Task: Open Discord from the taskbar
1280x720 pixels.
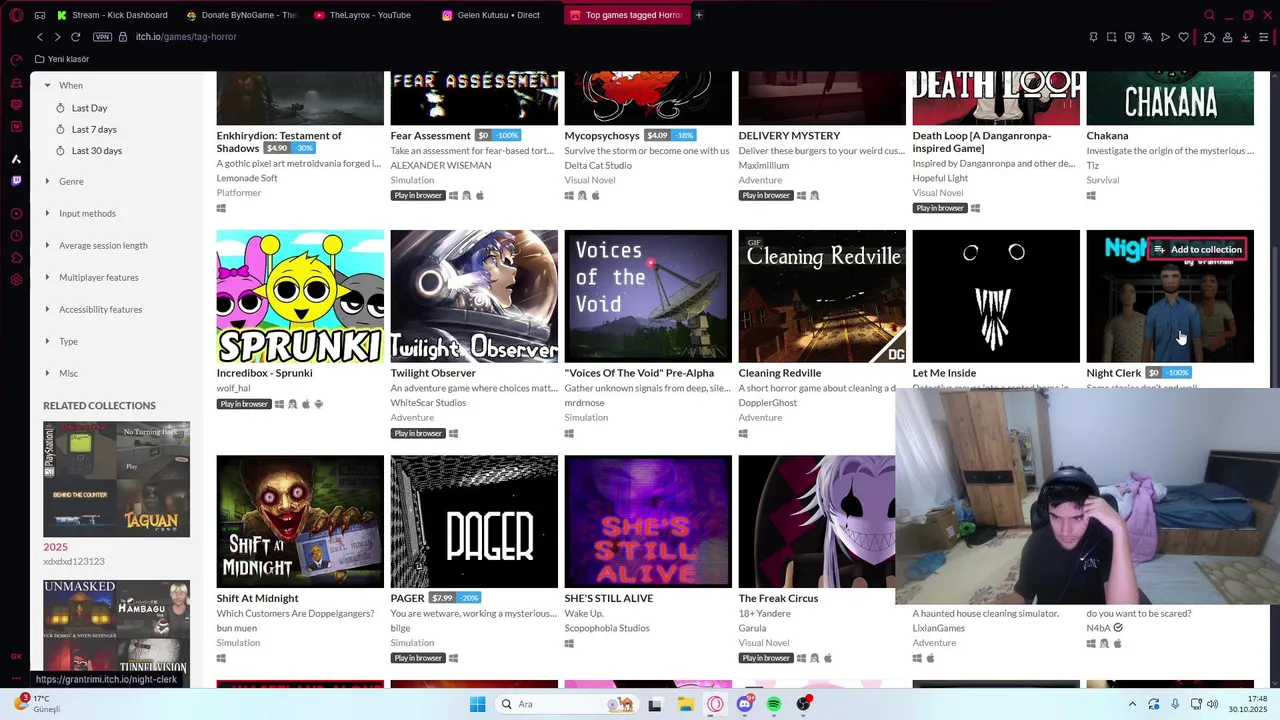Action: point(745,704)
